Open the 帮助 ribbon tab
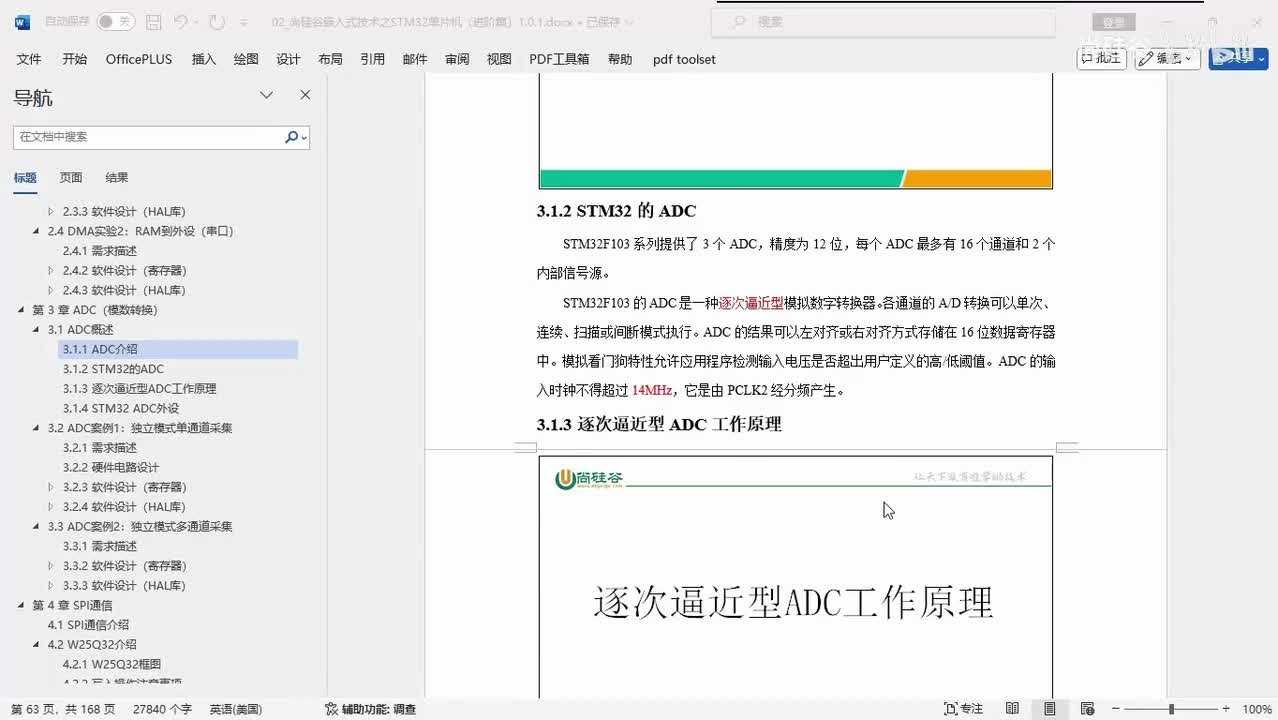Viewport: 1278px width, 720px height. coord(620,59)
